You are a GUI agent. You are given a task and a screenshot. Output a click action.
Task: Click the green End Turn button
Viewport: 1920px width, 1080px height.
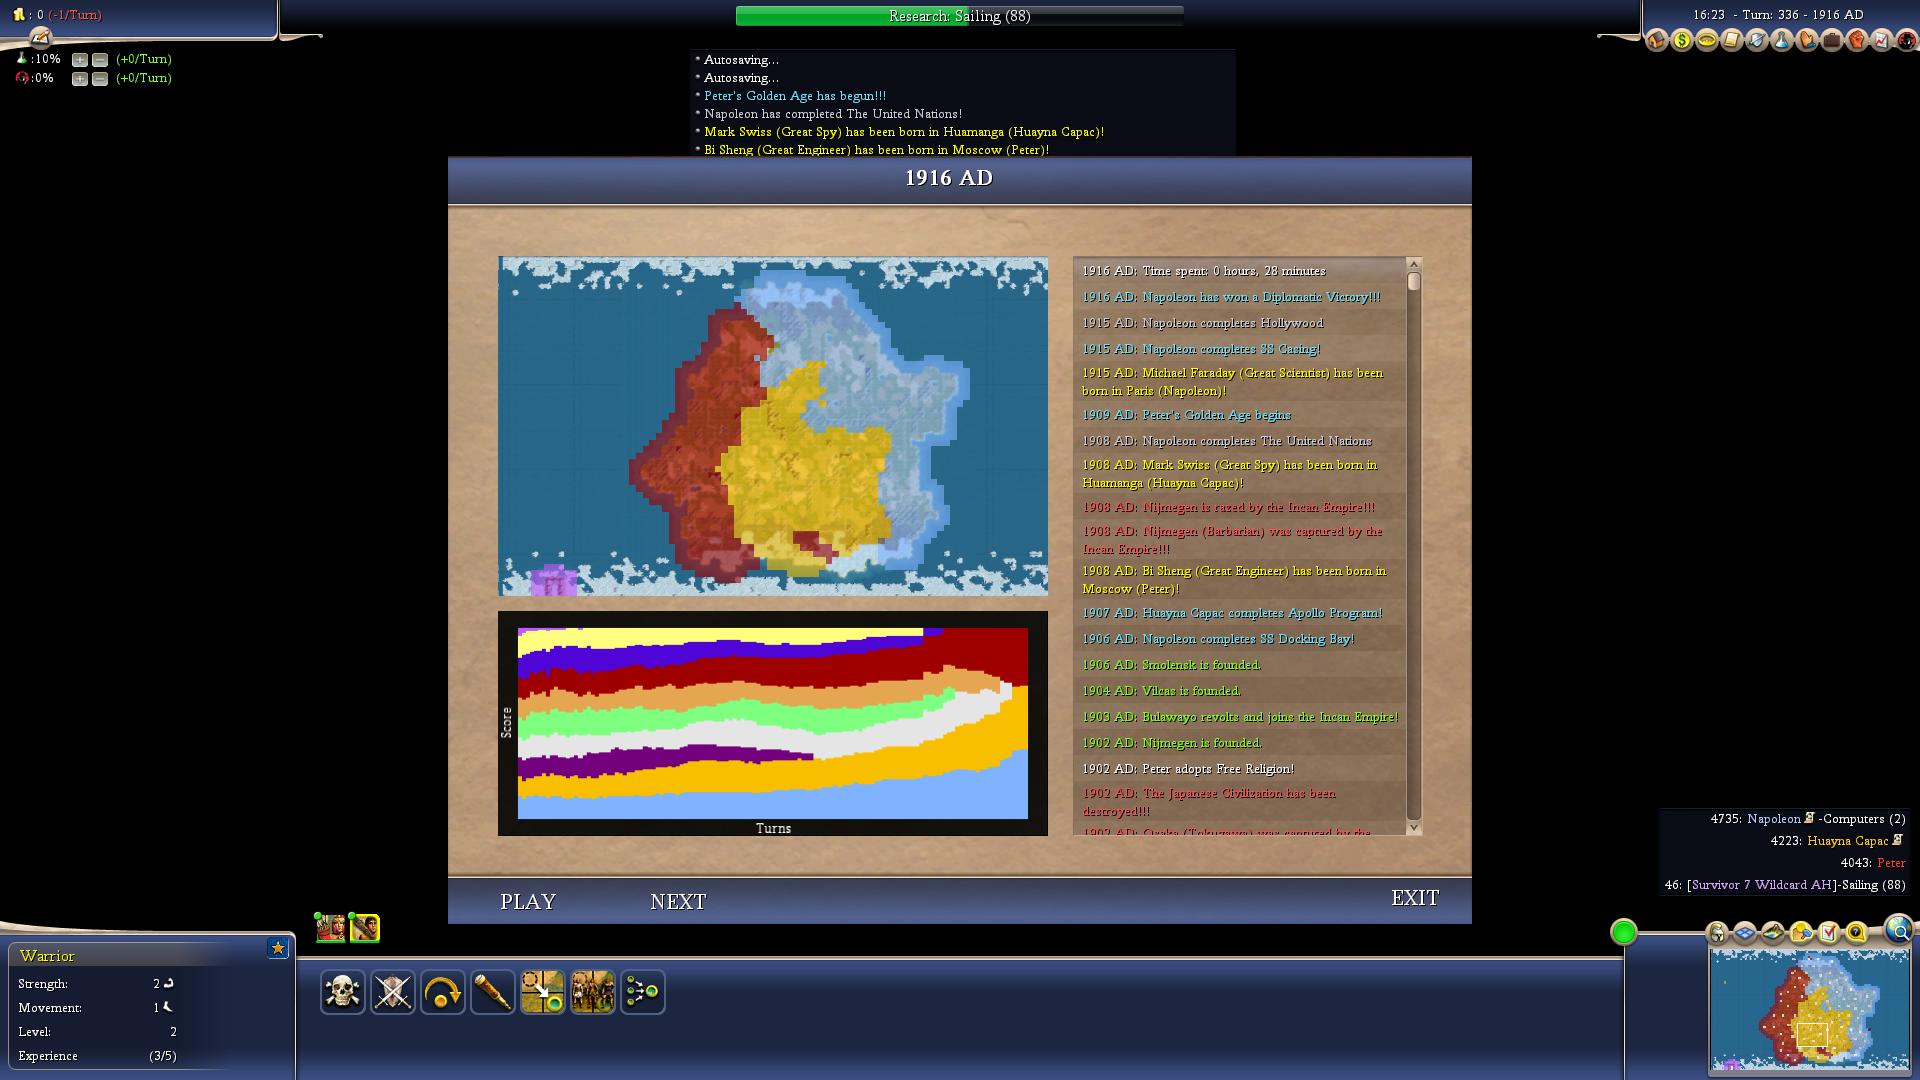1624,932
